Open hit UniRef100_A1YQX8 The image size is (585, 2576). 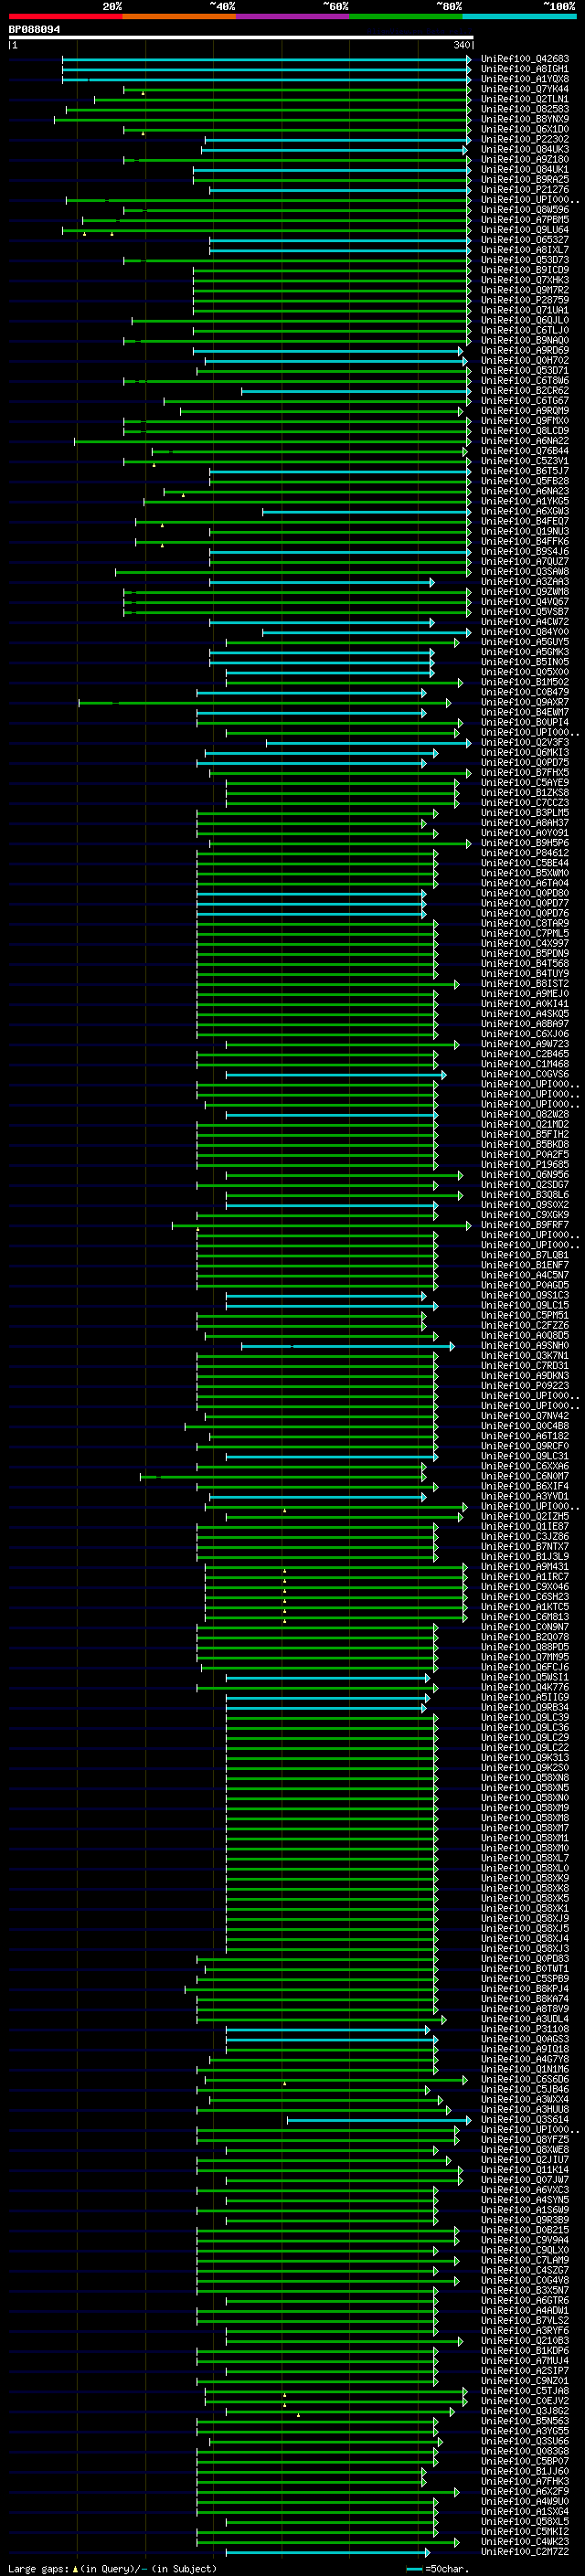tap(524, 79)
